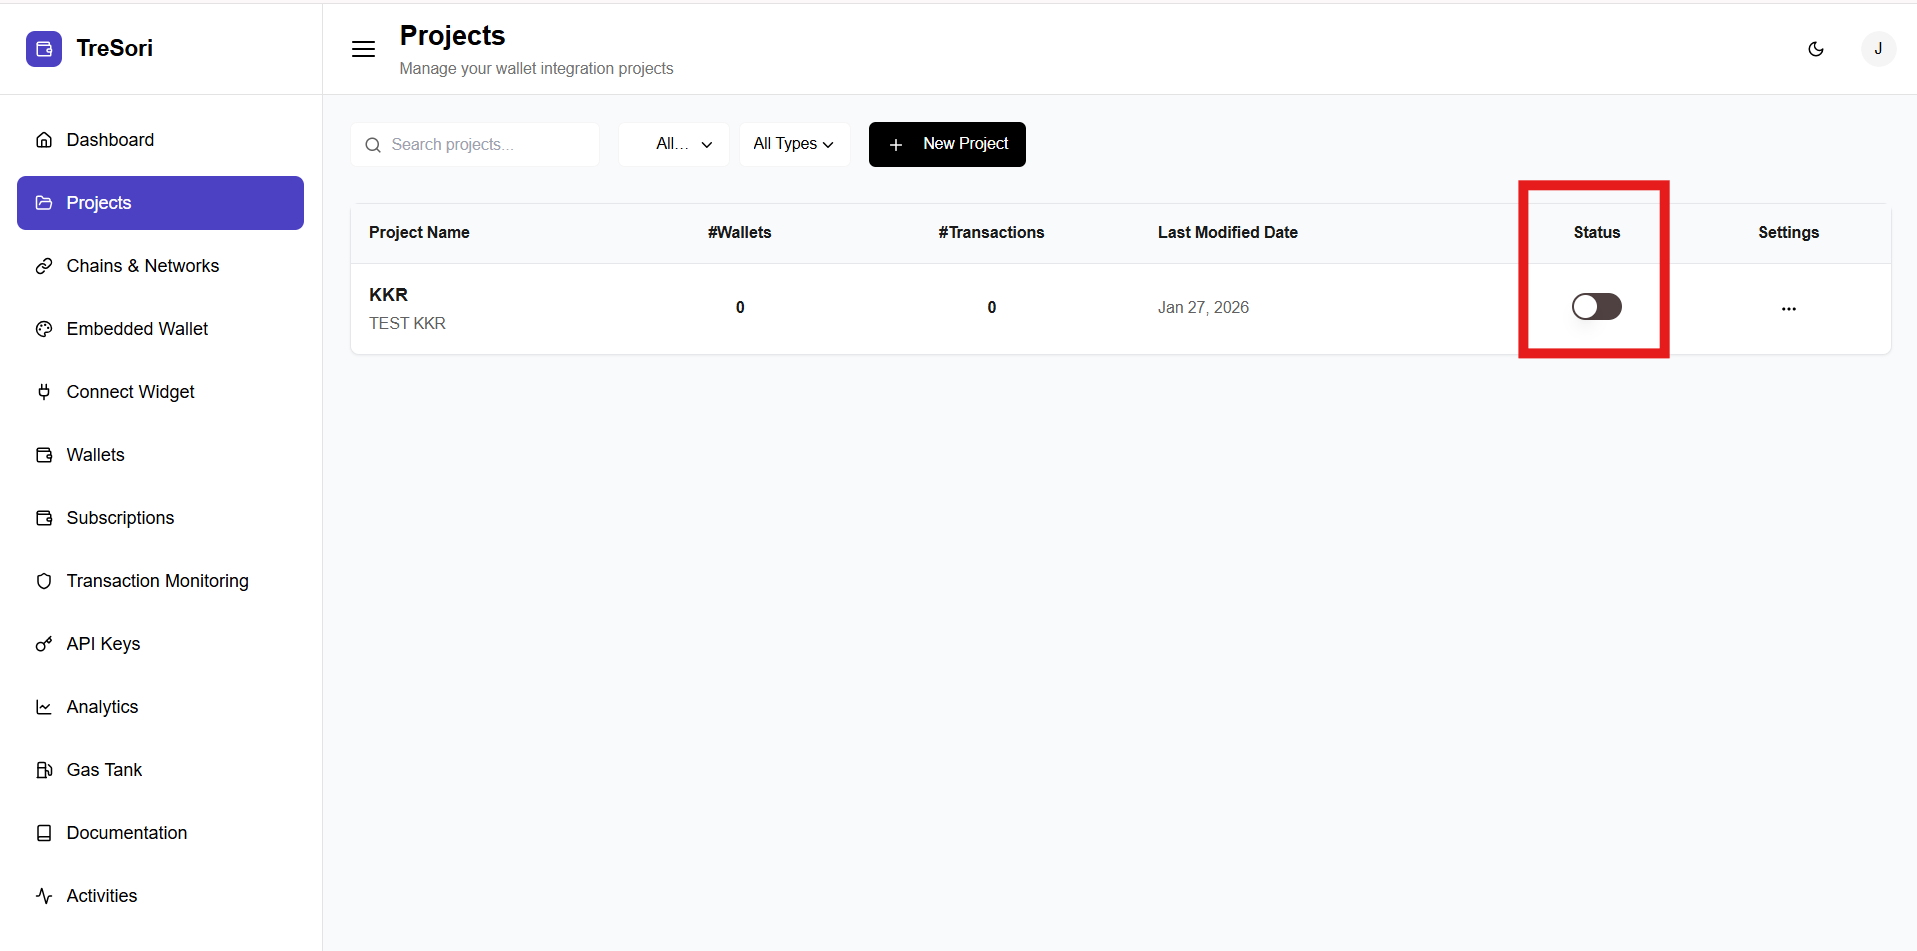Open Connect Widget from sidebar
The height and width of the screenshot is (951, 1917).
[130, 392]
